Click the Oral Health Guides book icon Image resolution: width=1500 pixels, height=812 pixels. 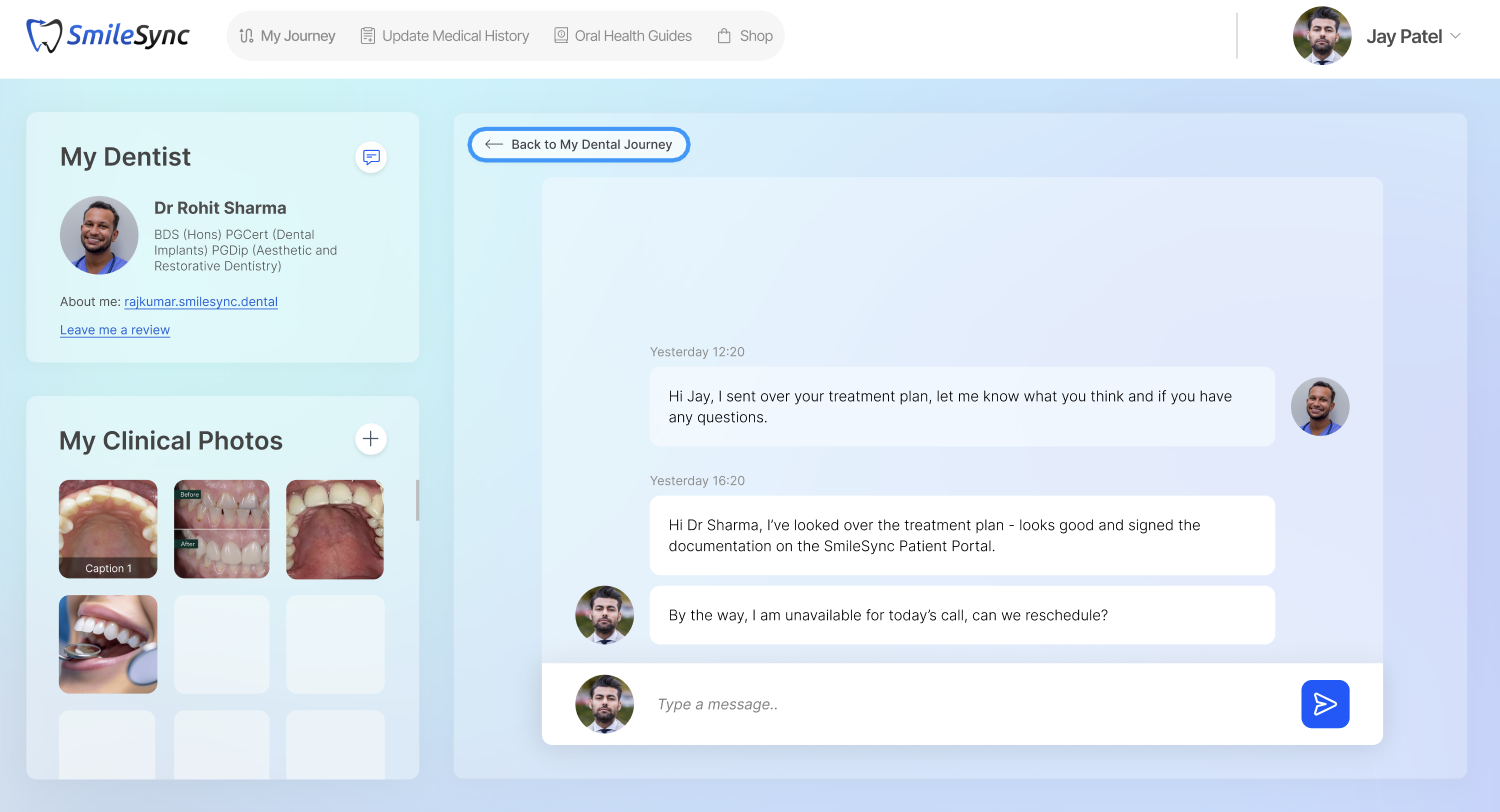(x=561, y=36)
